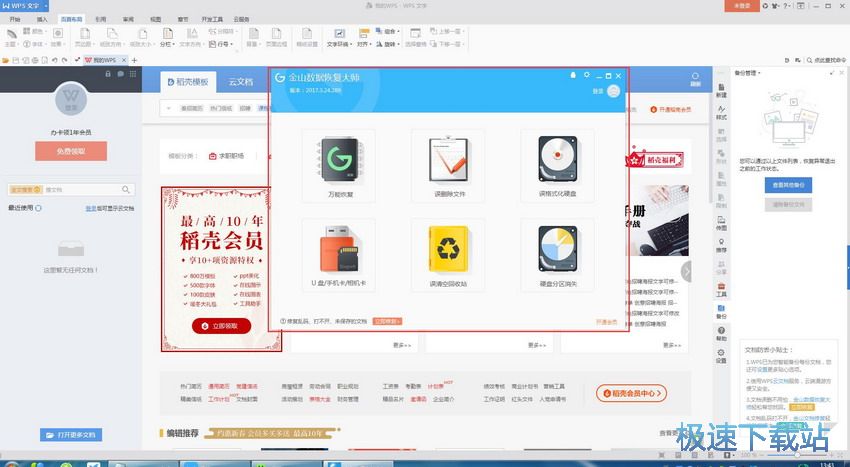
Task: Click the 开通稻壳会员 link
Action: [671, 110]
